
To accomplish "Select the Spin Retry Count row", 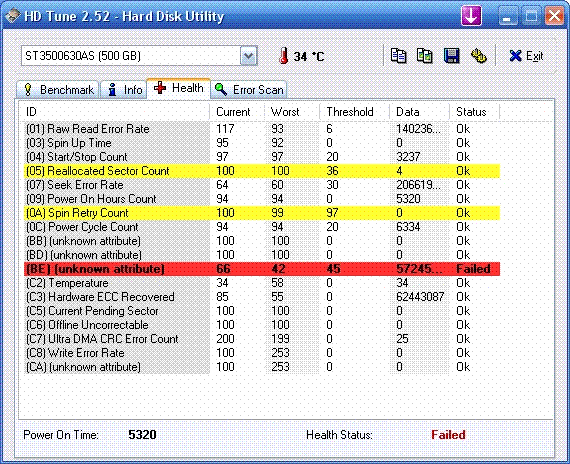I will coord(262,213).
